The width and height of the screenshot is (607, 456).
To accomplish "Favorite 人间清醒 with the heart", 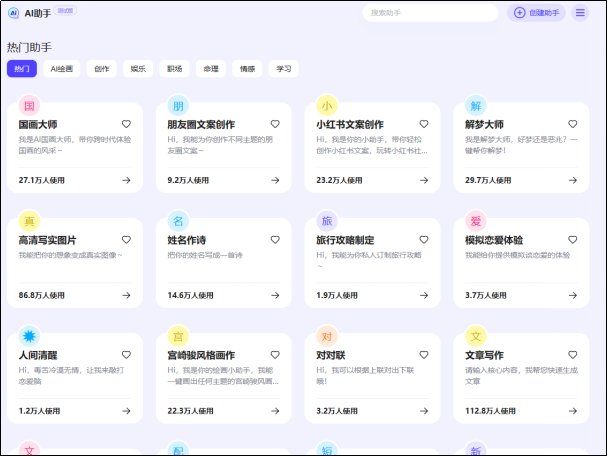I will (126, 355).
